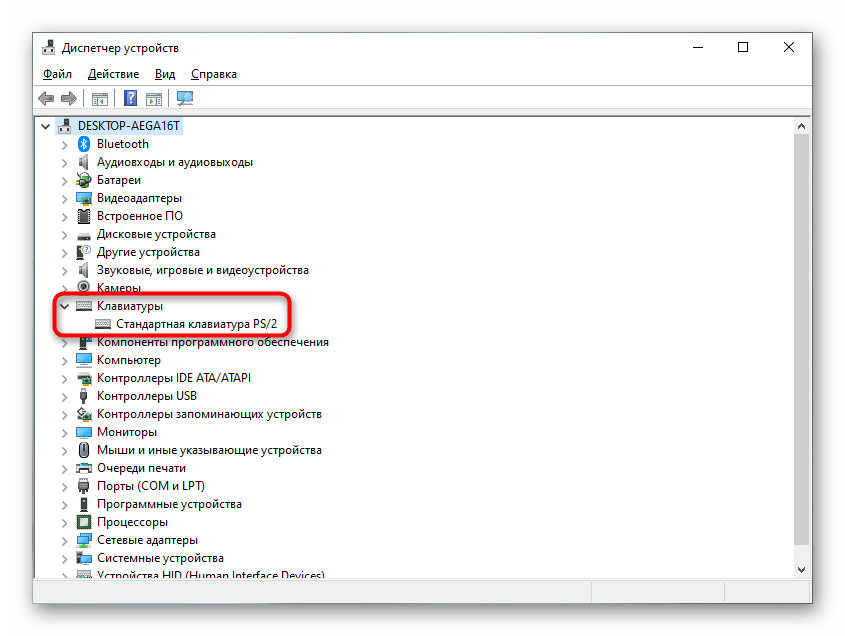Click the vertical scrollbar down arrow
Viewport: 845px width, 636px height.
802,568
